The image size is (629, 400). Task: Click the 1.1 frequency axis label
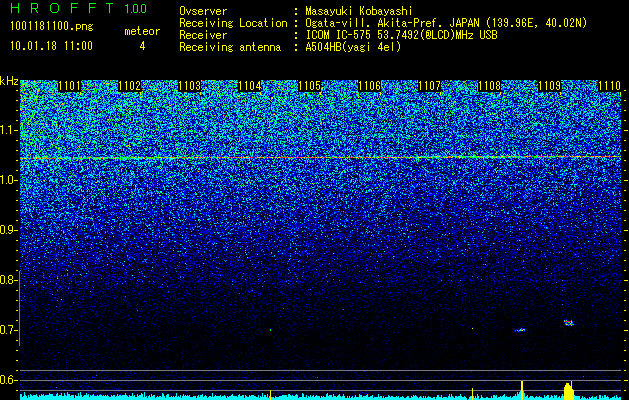coord(8,130)
